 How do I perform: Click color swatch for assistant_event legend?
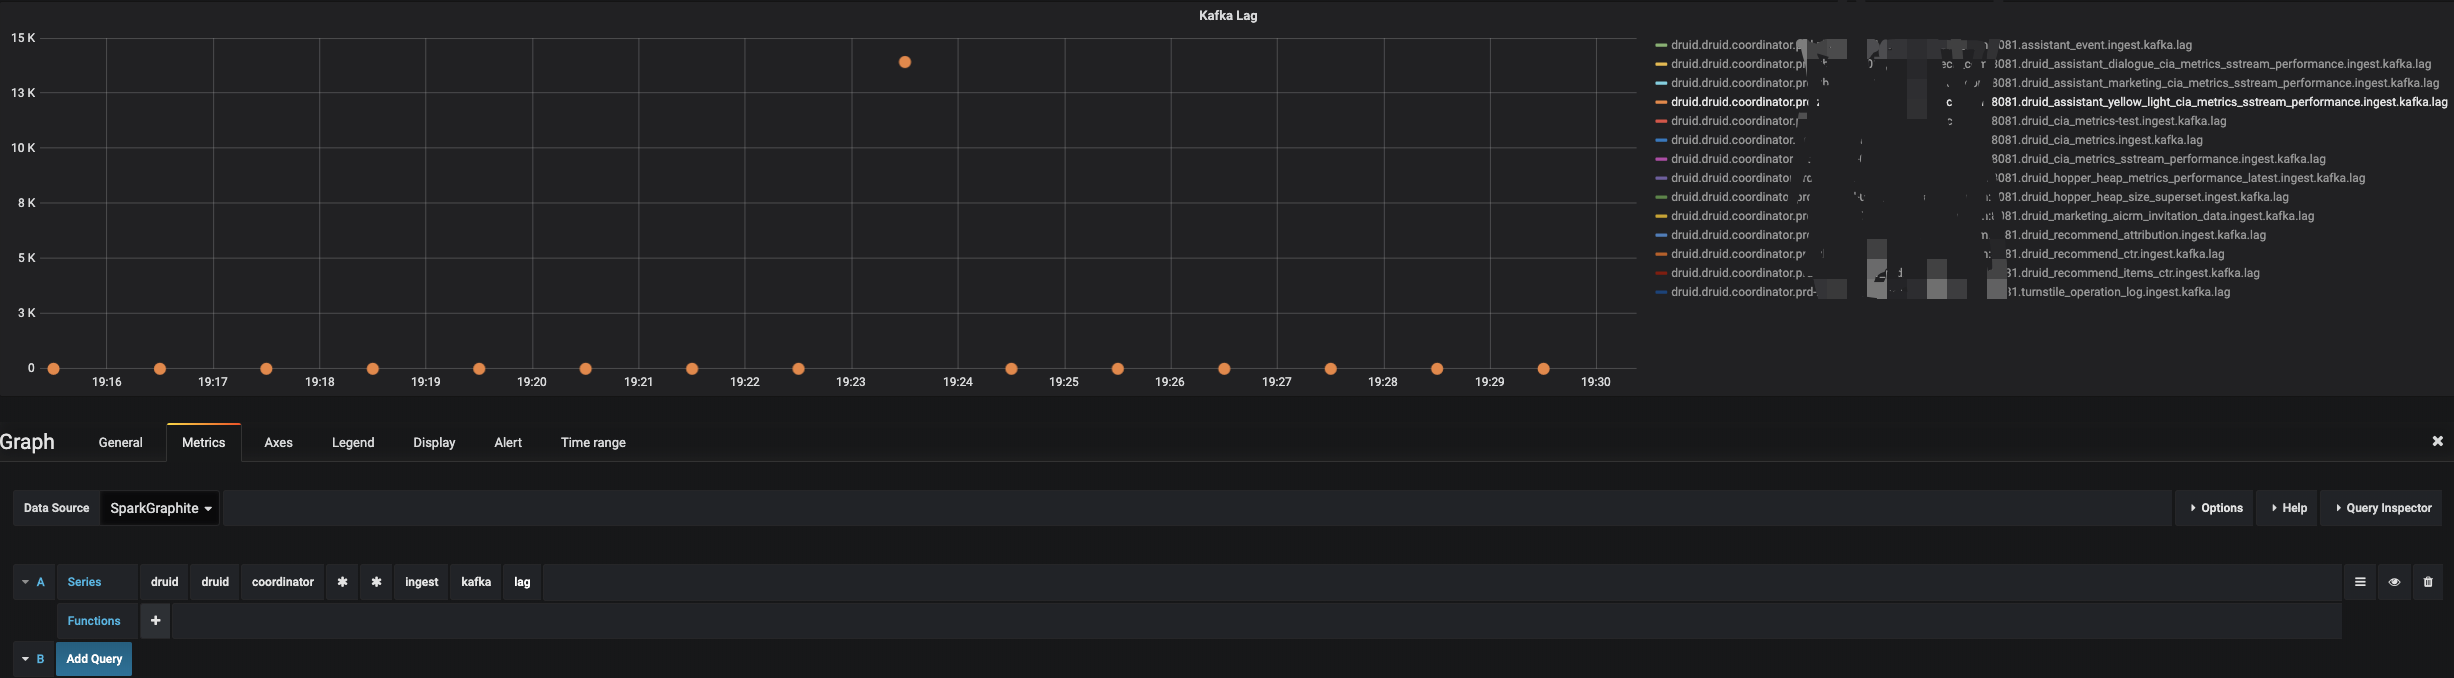1661,45
